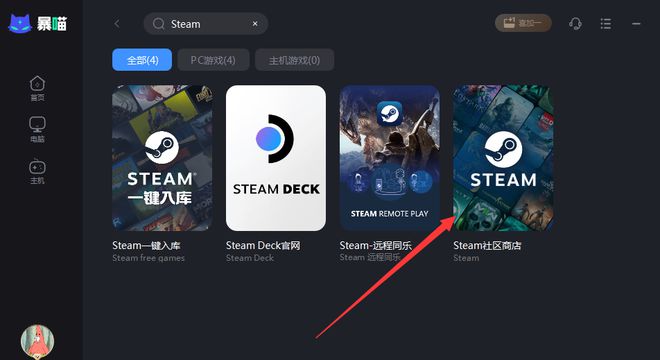The width and height of the screenshot is (660, 360).
Task: Click the cat logo in the sidebar
Action: 20,24
